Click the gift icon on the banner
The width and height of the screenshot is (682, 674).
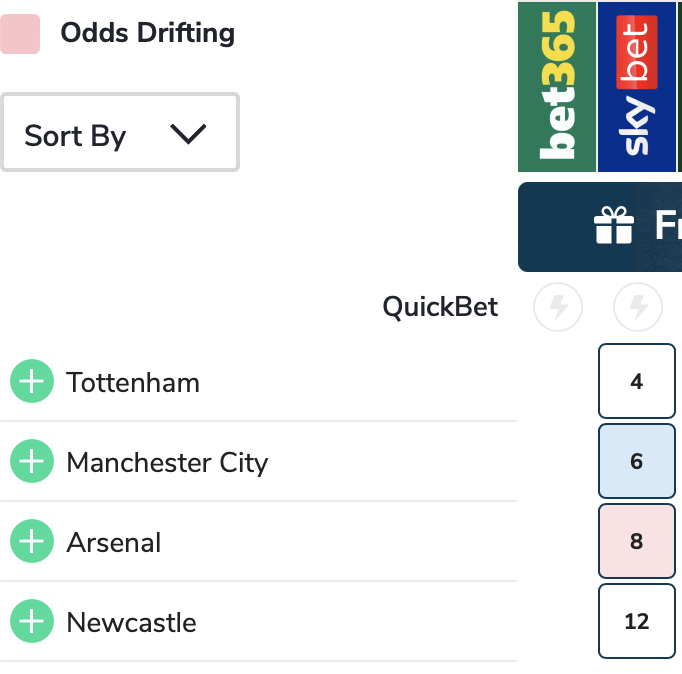click(614, 226)
